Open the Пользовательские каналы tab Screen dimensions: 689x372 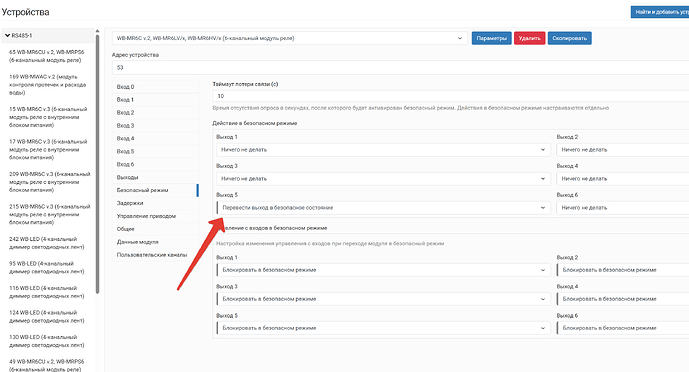point(155,255)
